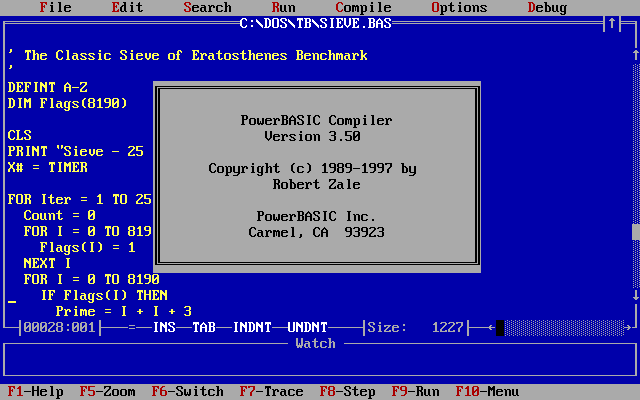Toggle the UNDNT unindent indicator
This screenshot has height=400, width=640.
pyautogui.click(x=307, y=327)
